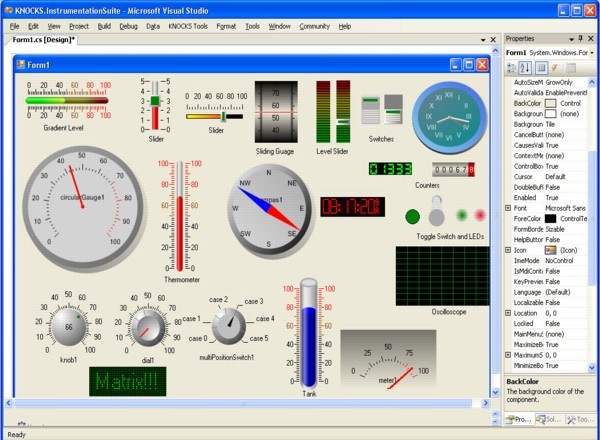The image size is (600, 440).
Task: Select the Oscilloscope grid control
Action: (x=442, y=276)
